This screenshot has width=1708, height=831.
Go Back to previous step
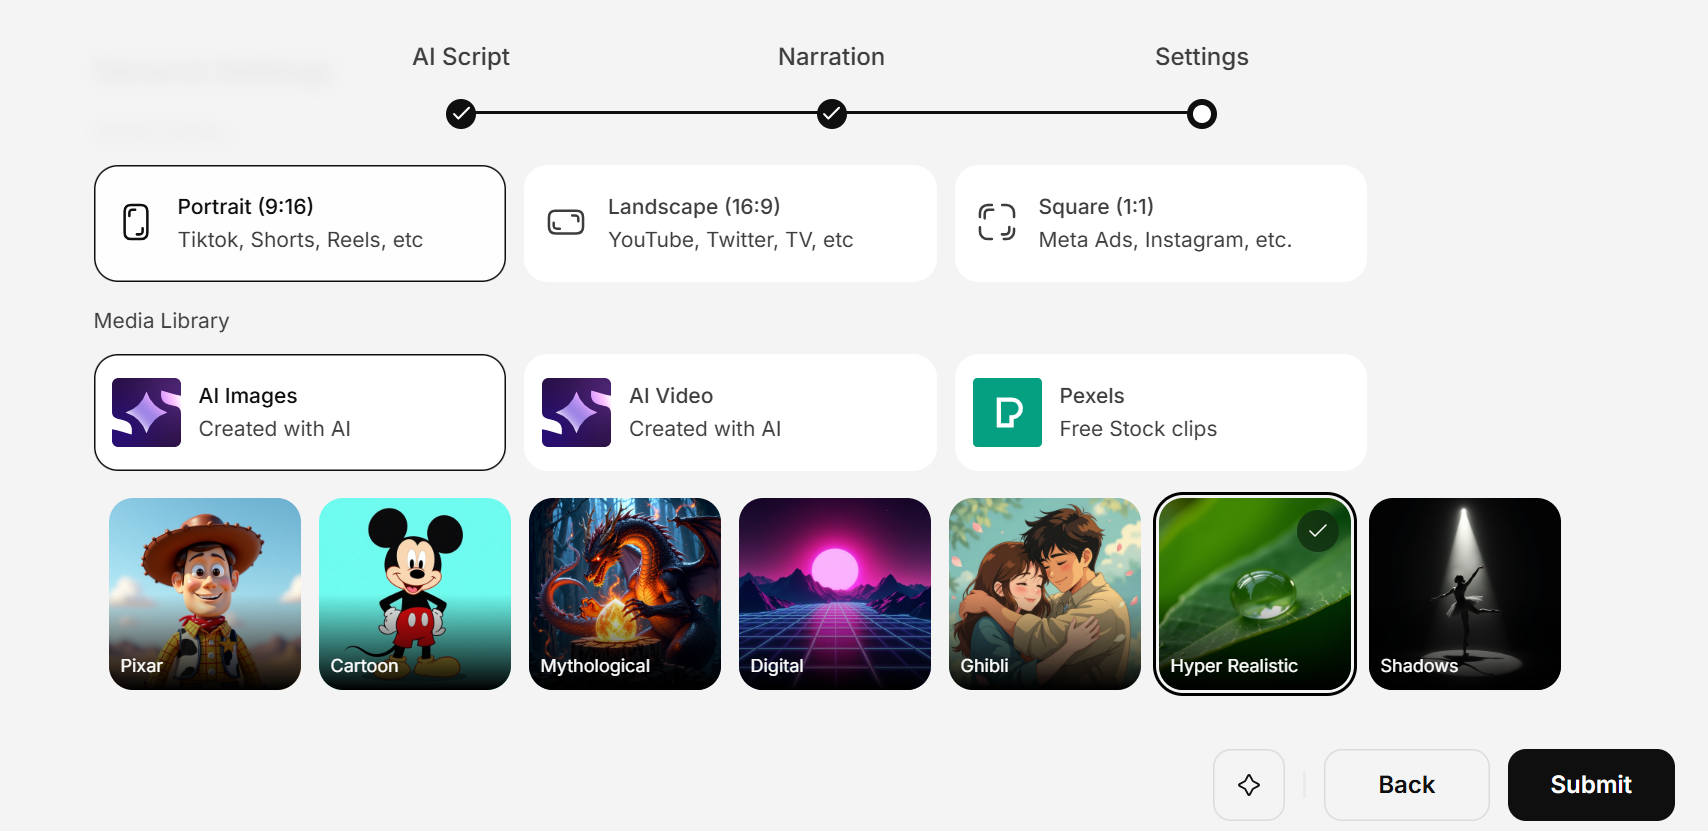pyautogui.click(x=1407, y=785)
